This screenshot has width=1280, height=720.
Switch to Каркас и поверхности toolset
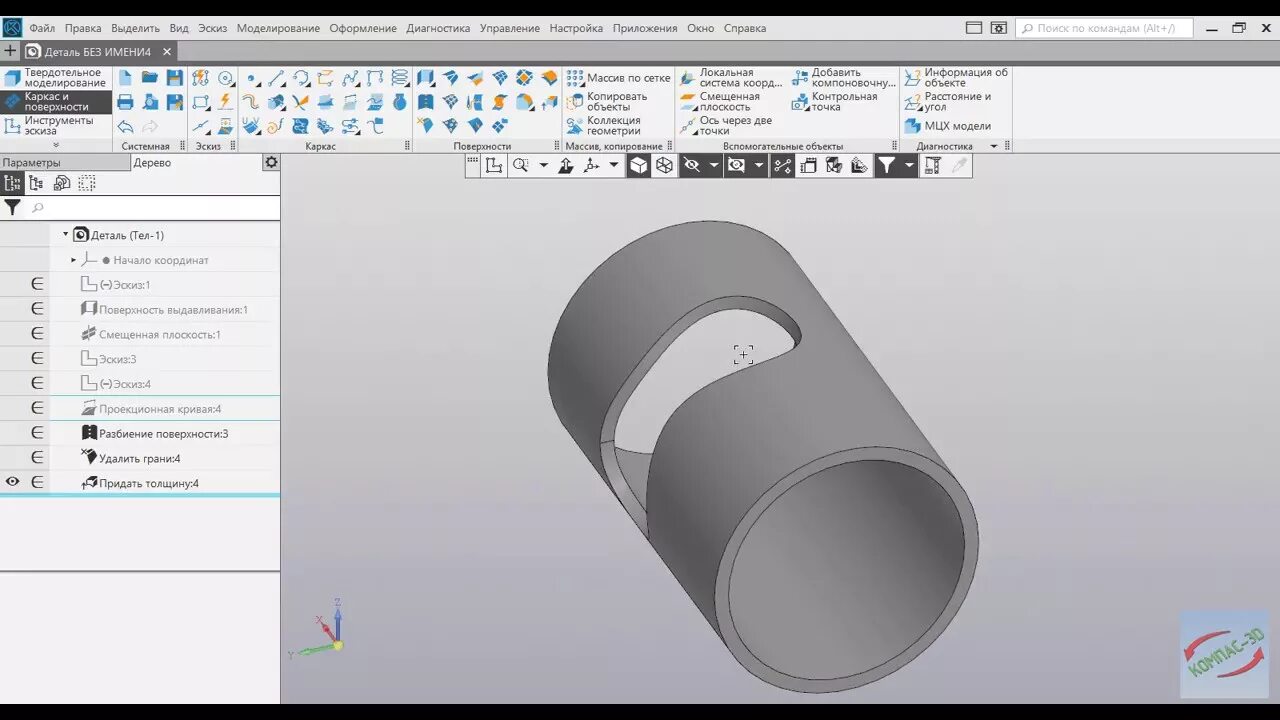(x=55, y=102)
